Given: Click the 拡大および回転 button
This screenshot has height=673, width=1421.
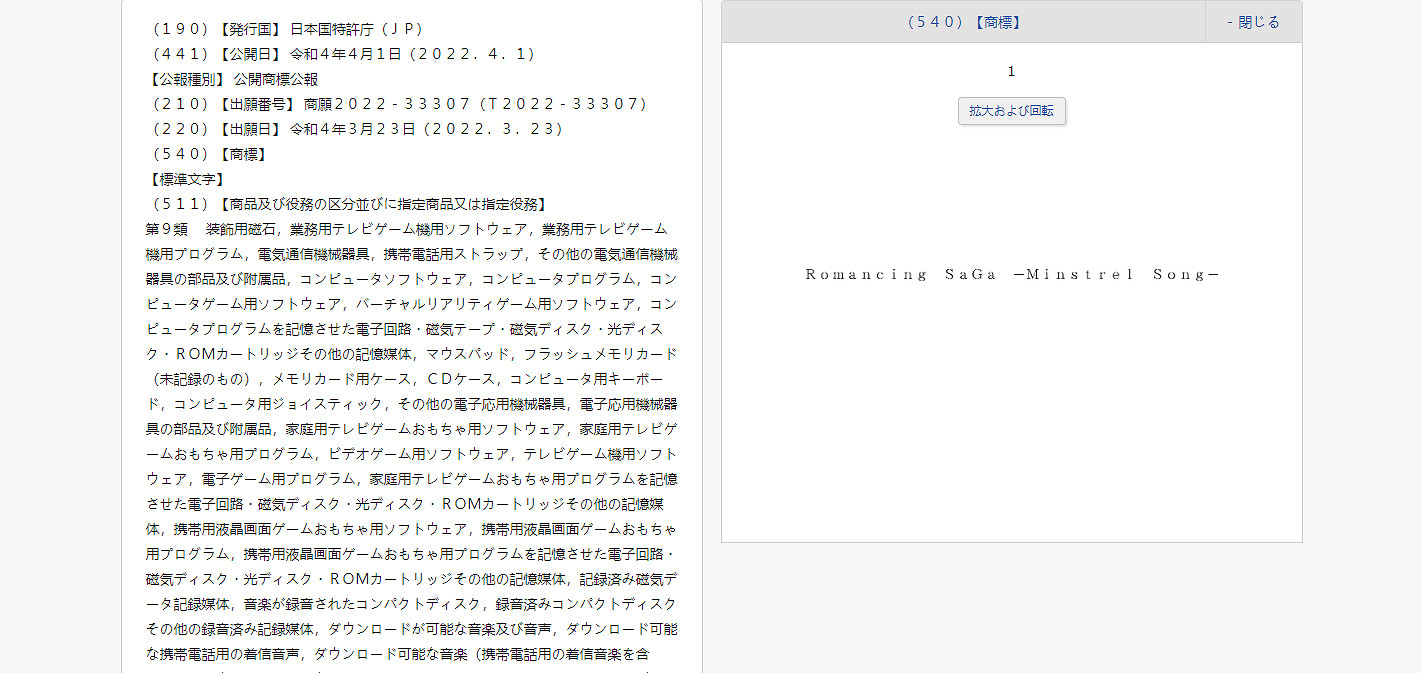Looking at the screenshot, I should tap(1011, 111).
